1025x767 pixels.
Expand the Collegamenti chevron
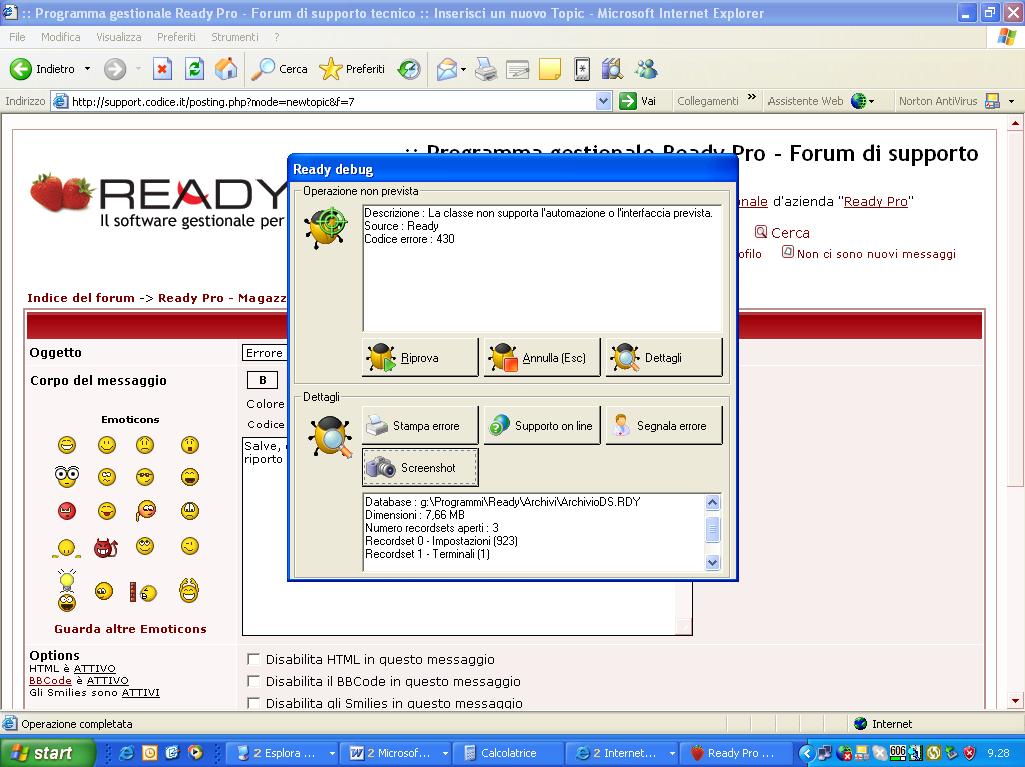coord(752,97)
